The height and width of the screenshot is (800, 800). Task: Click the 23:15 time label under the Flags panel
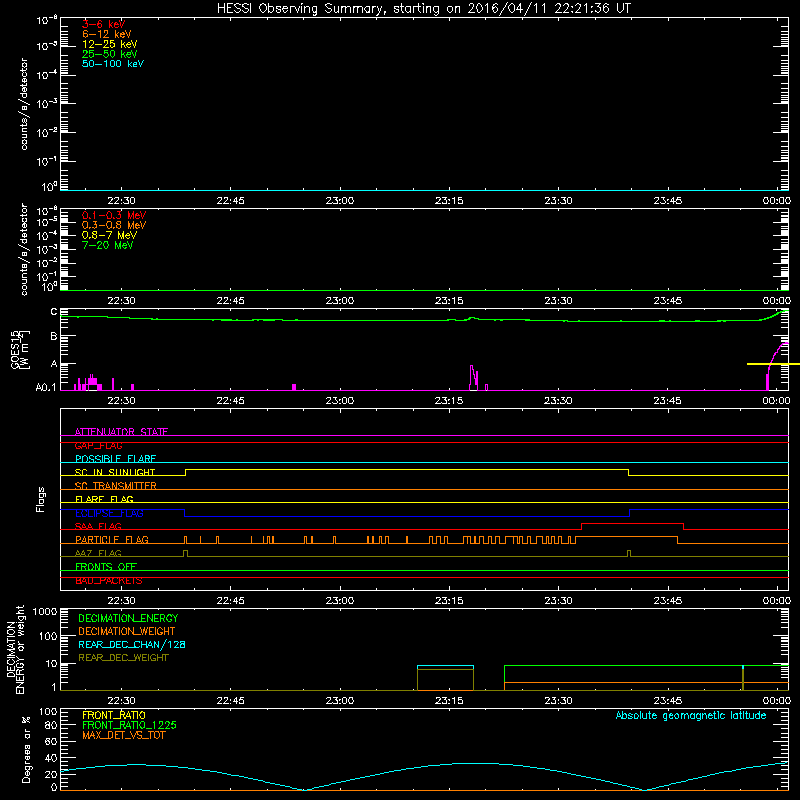[x=449, y=601]
